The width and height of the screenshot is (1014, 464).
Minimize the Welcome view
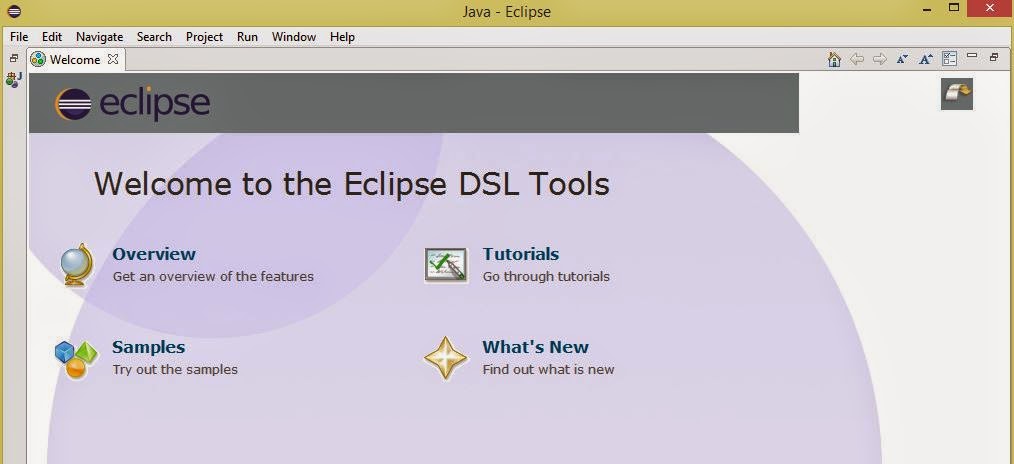971,56
